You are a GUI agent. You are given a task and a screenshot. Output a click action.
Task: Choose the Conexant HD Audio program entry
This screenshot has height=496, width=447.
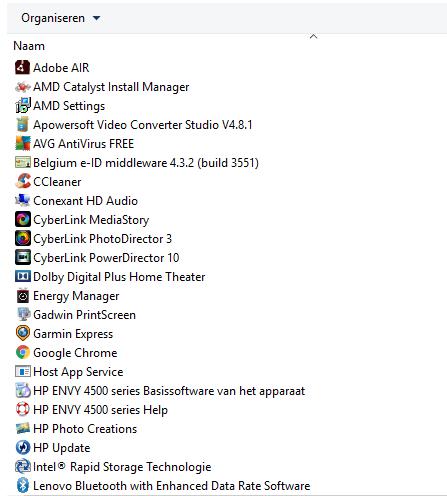click(x=85, y=201)
